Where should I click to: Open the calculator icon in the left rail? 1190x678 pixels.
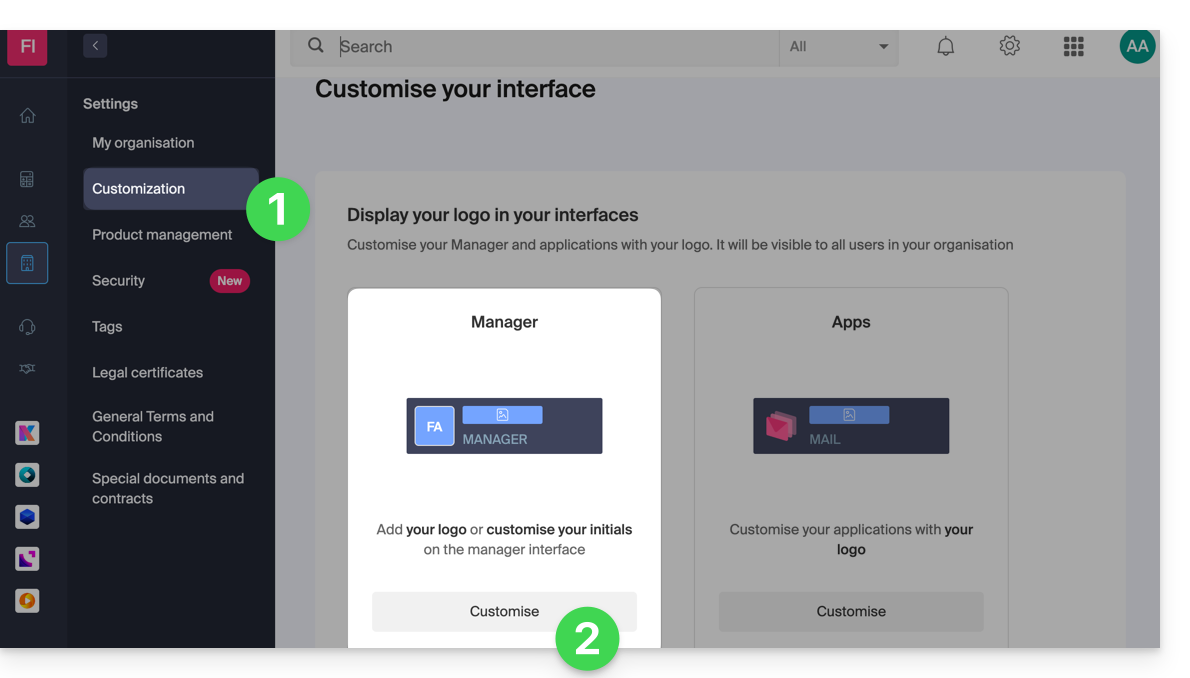click(x=27, y=180)
